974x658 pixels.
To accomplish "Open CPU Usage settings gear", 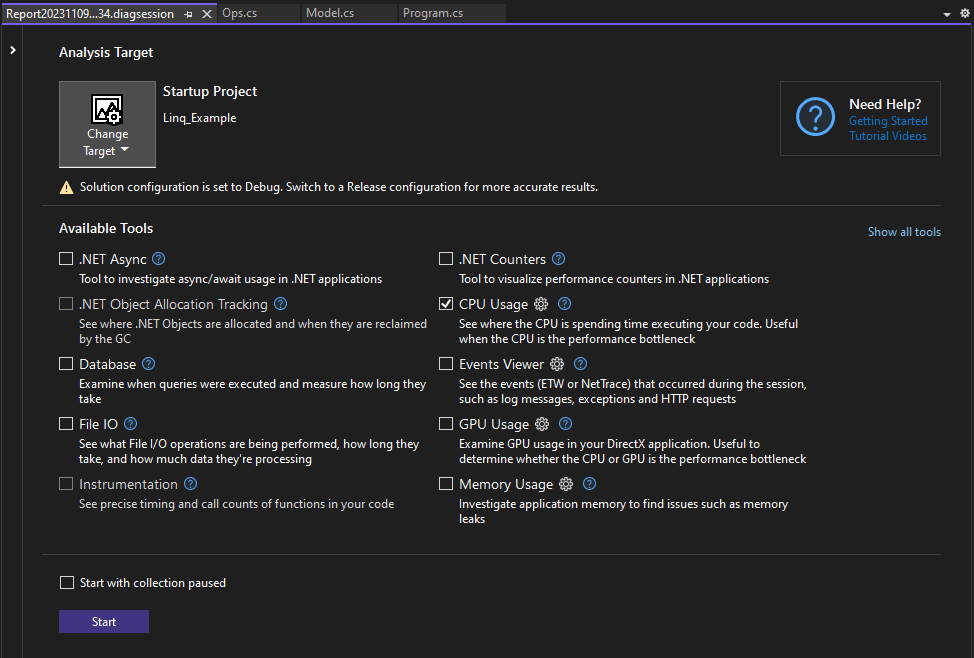I will [x=541, y=303].
